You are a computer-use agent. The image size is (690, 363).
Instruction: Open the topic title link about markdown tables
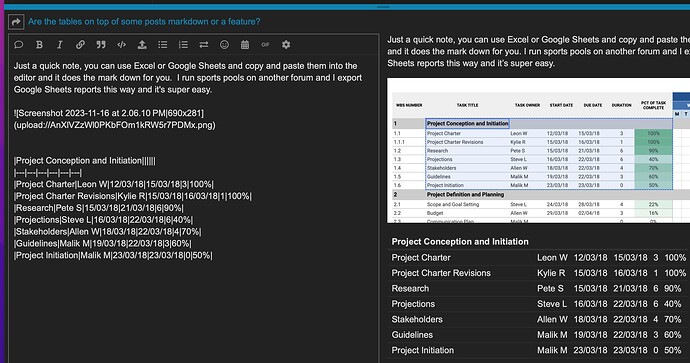(144, 22)
